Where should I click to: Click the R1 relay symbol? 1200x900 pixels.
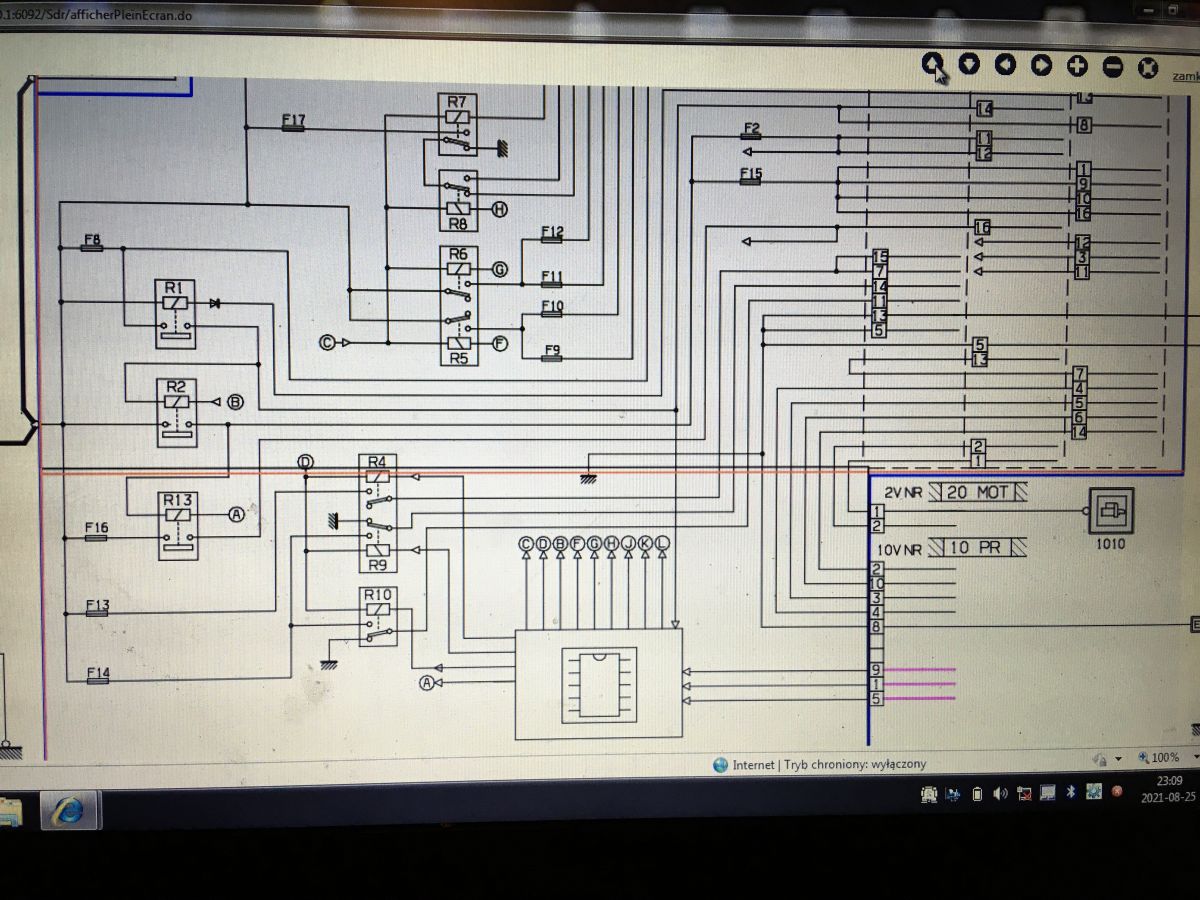pyautogui.click(x=176, y=315)
